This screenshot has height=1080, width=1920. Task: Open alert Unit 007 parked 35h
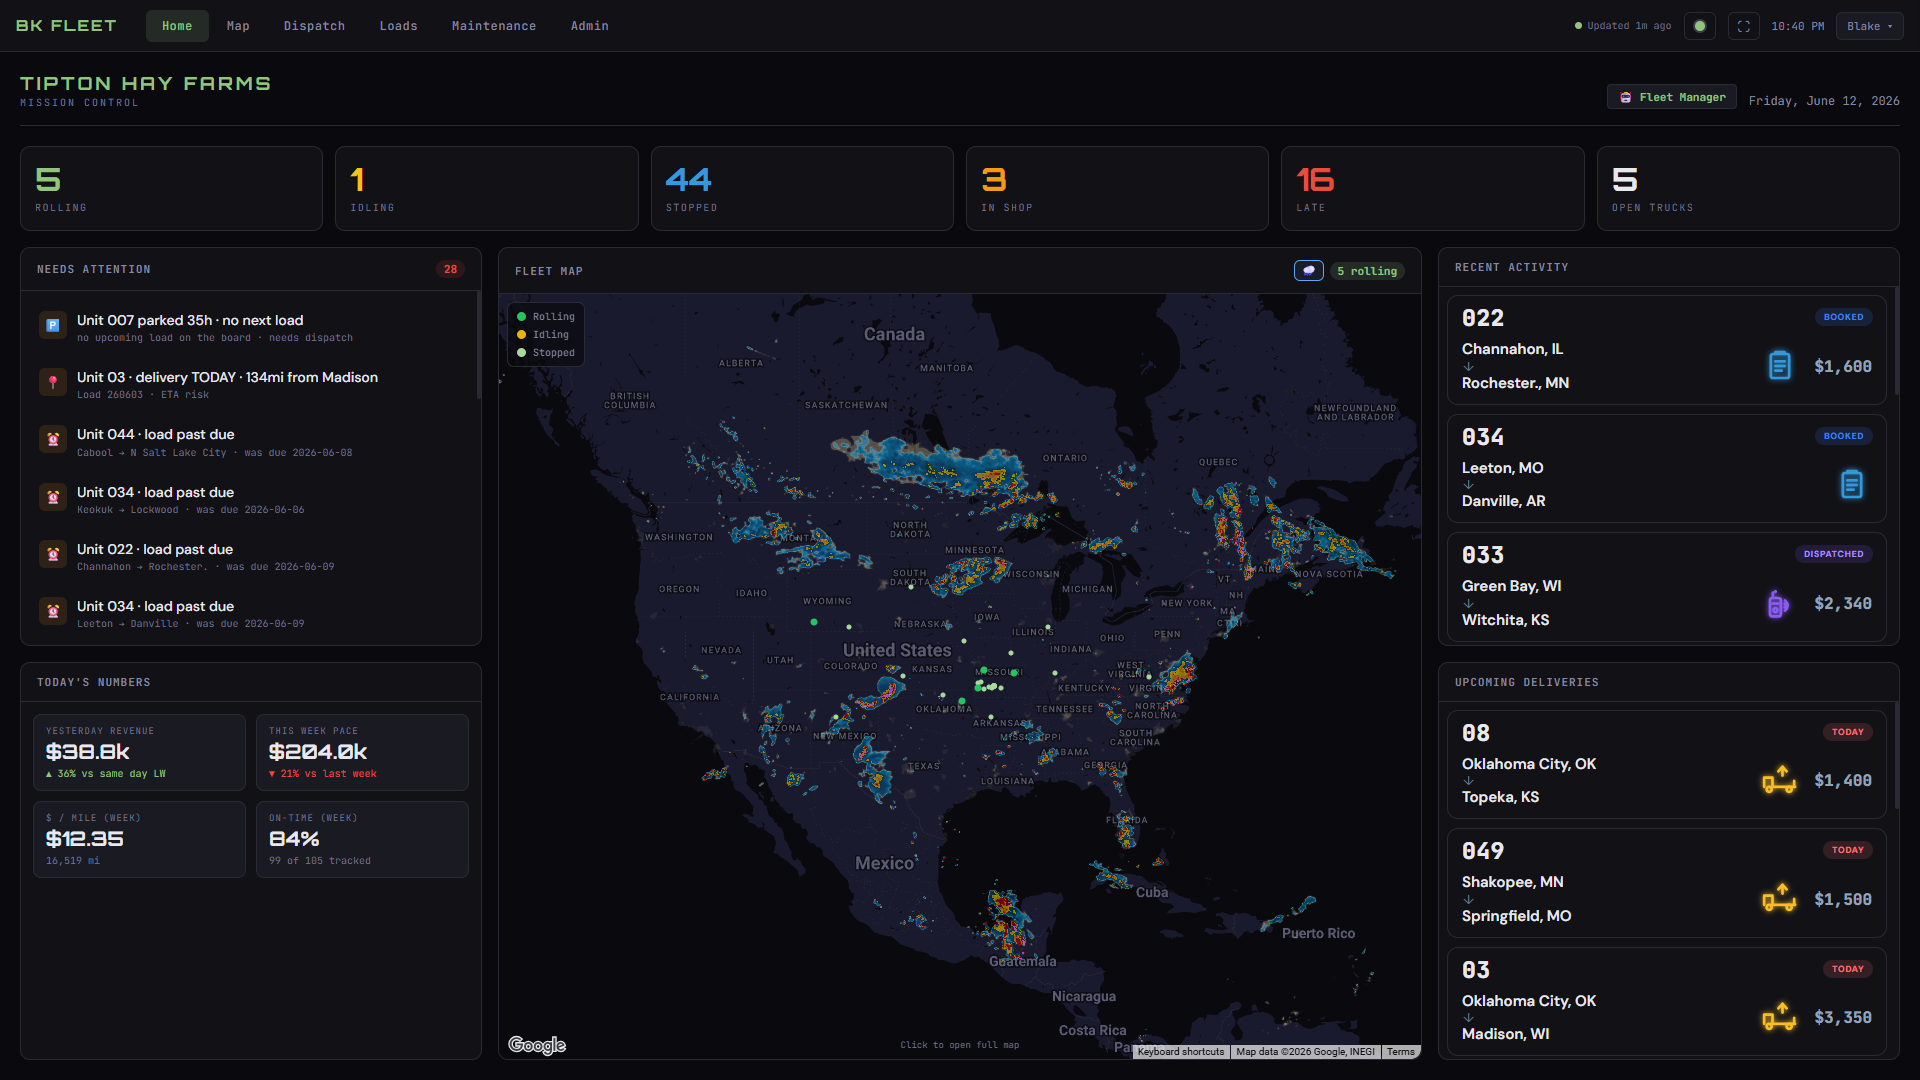click(x=250, y=327)
